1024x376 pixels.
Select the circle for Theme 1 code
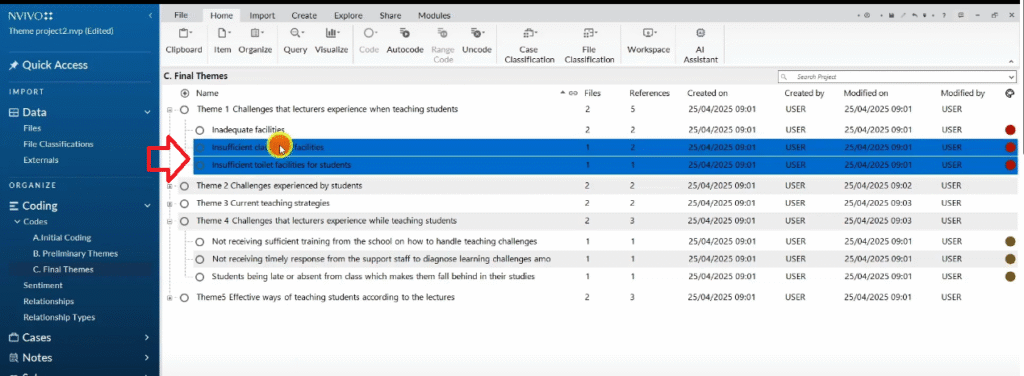pyautogui.click(x=184, y=110)
